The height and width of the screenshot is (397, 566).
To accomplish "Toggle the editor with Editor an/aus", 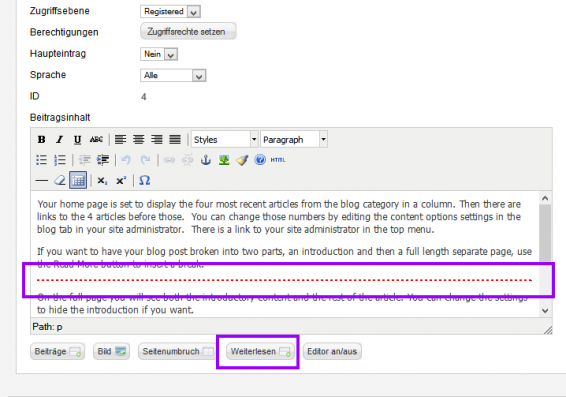I will tap(332, 351).
